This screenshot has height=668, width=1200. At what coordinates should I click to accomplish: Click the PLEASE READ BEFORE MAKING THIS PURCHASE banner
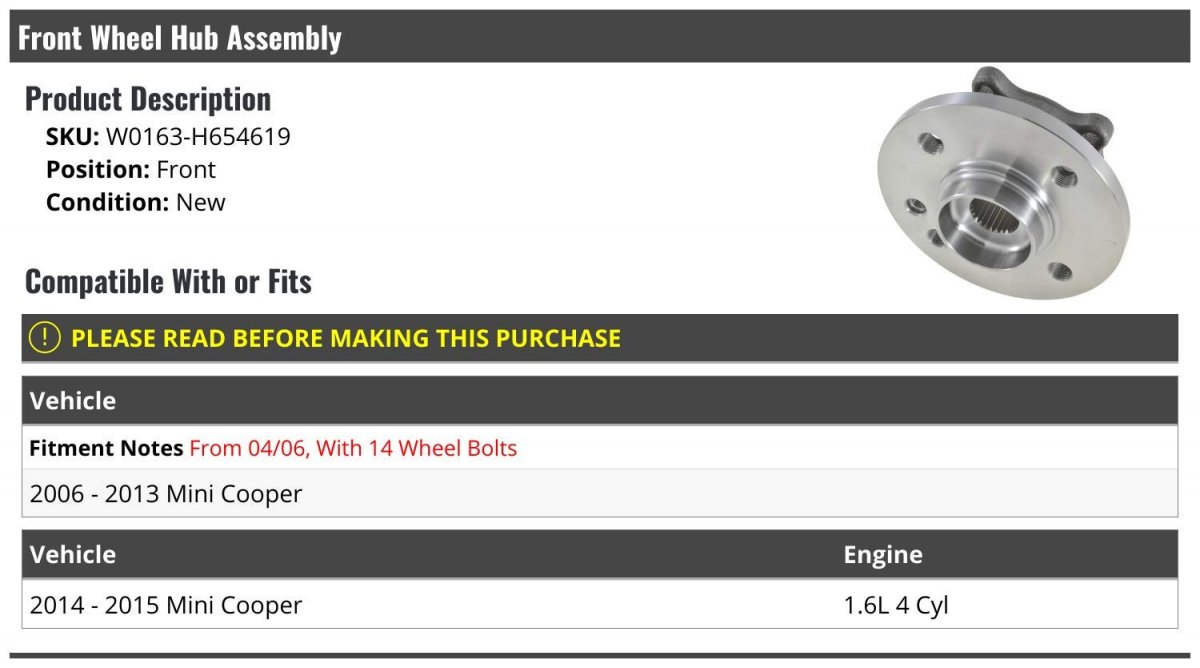click(x=600, y=338)
